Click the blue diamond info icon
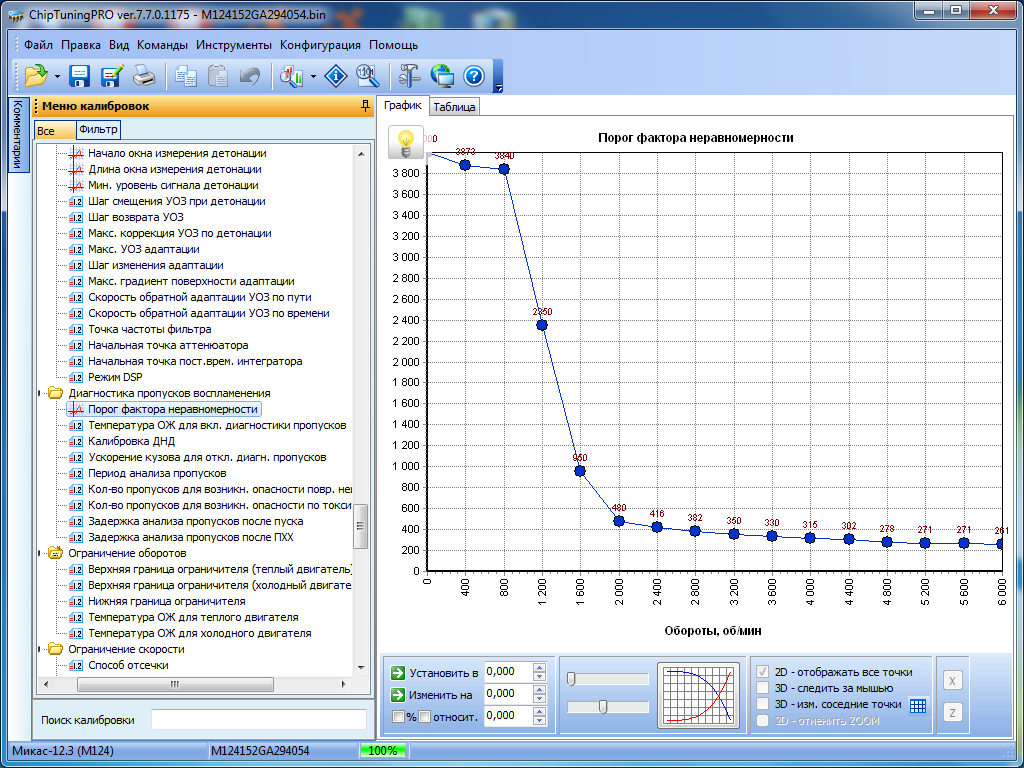Viewport: 1024px width, 768px height. tap(336, 76)
